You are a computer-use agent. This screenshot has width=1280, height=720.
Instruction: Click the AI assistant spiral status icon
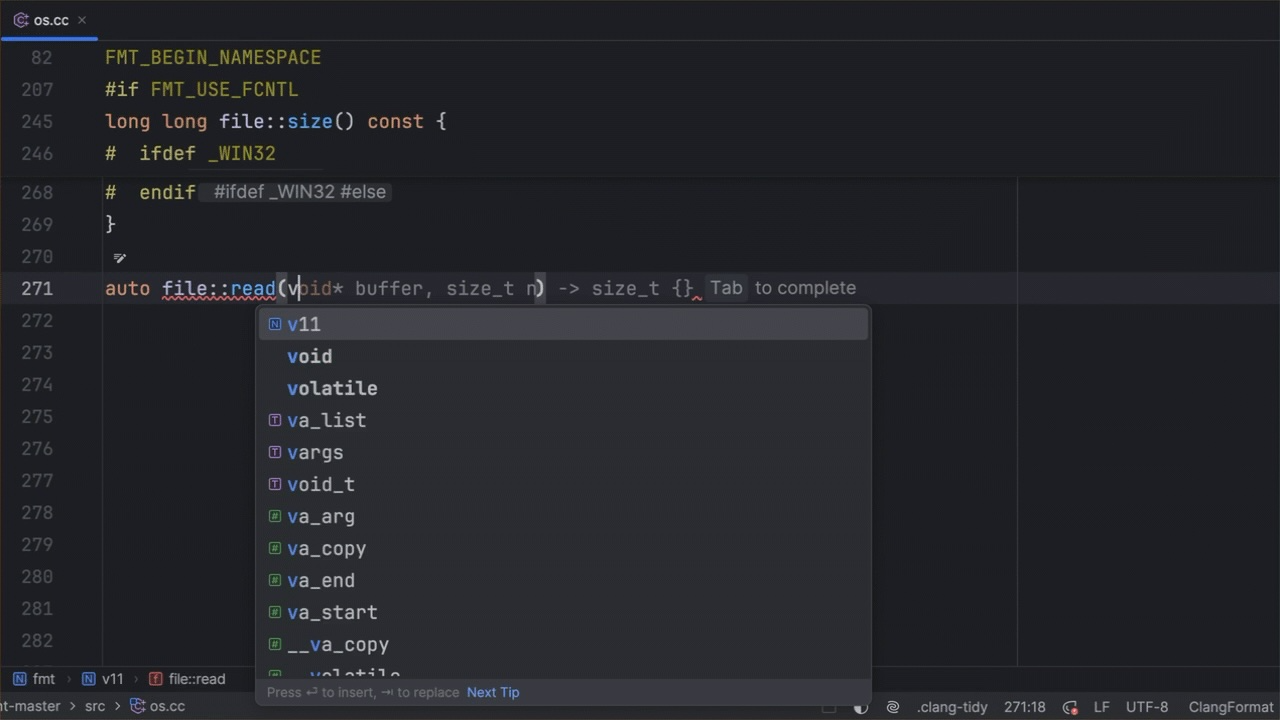tap(893, 707)
